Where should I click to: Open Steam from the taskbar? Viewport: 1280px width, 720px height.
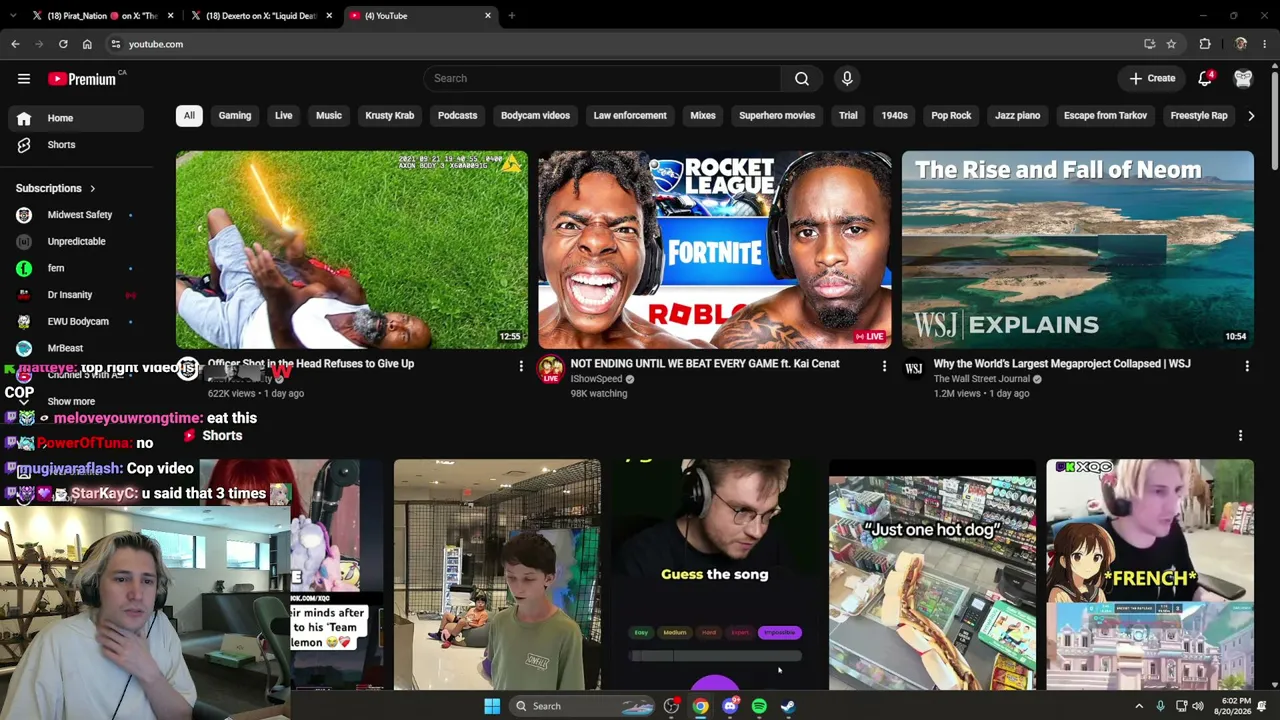pos(788,706)
